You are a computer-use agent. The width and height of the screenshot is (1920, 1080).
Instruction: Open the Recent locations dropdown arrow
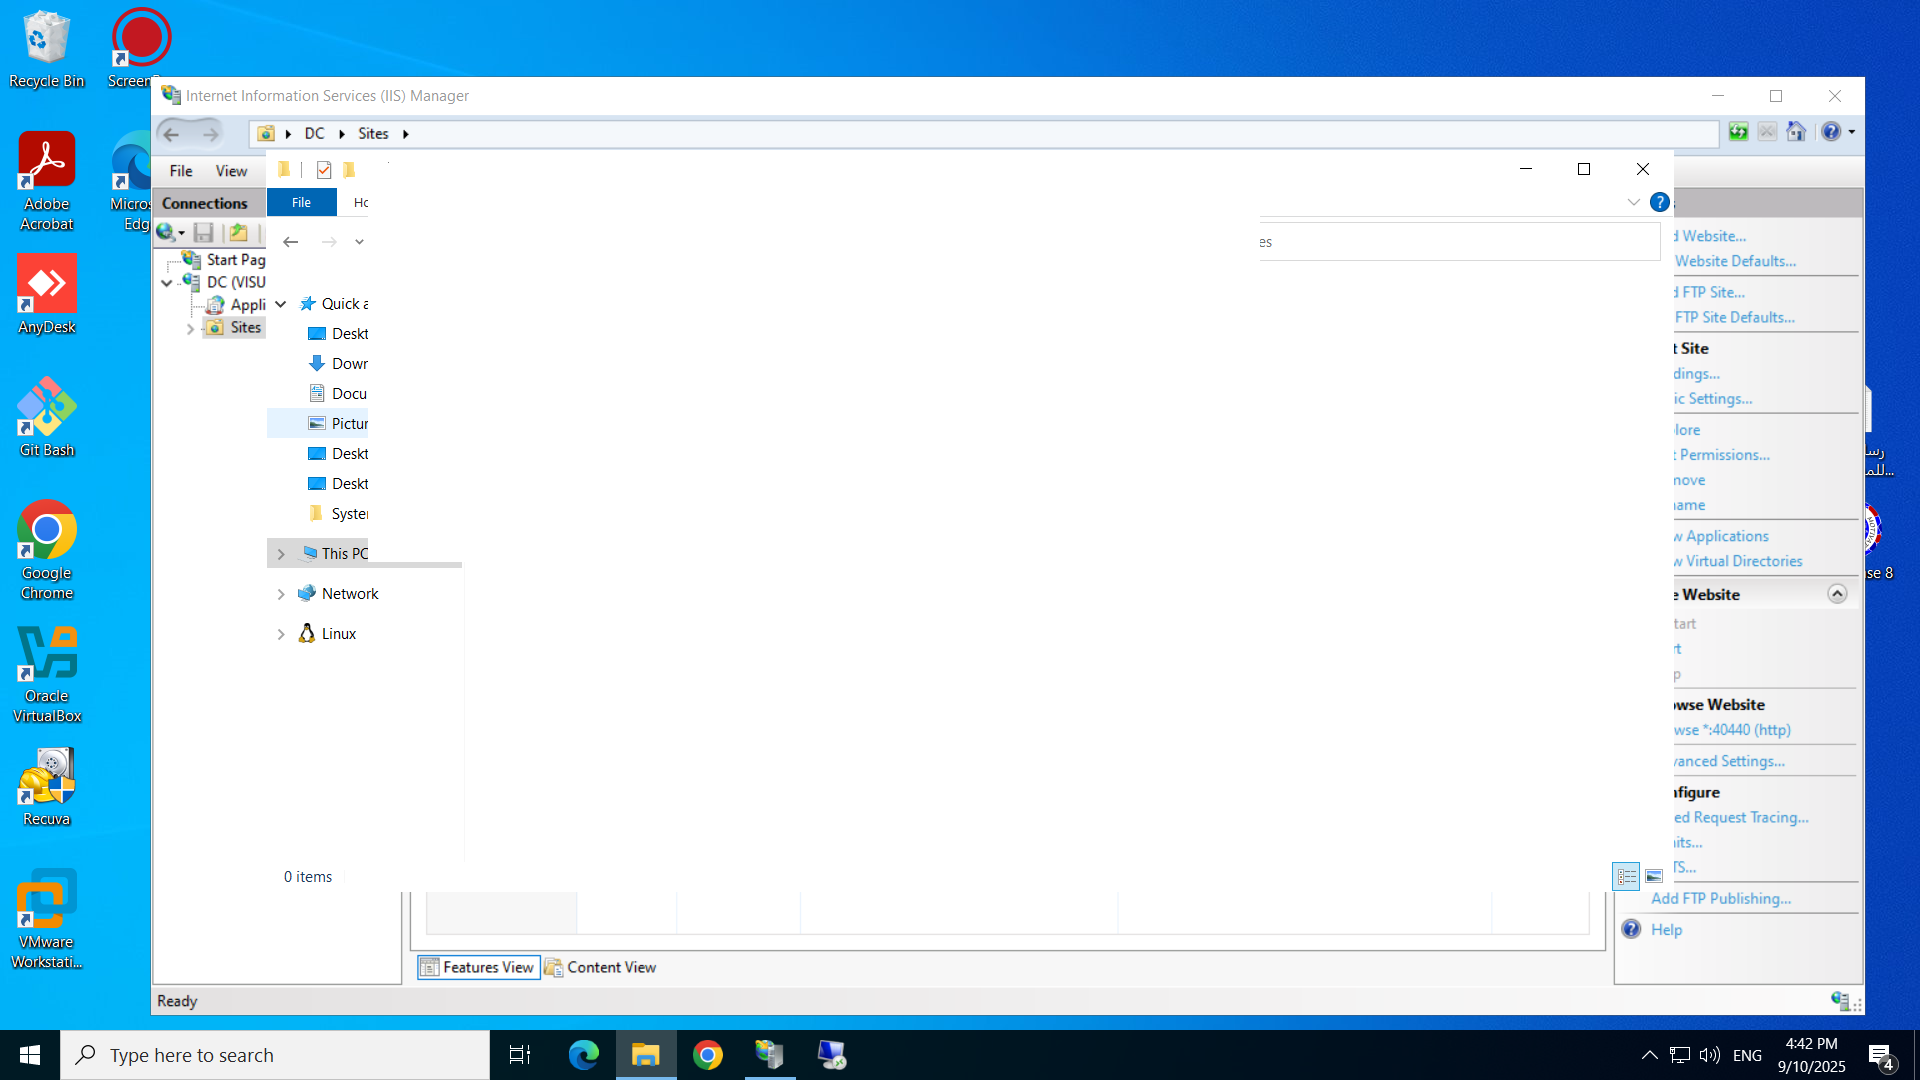(x=359, y=242)
